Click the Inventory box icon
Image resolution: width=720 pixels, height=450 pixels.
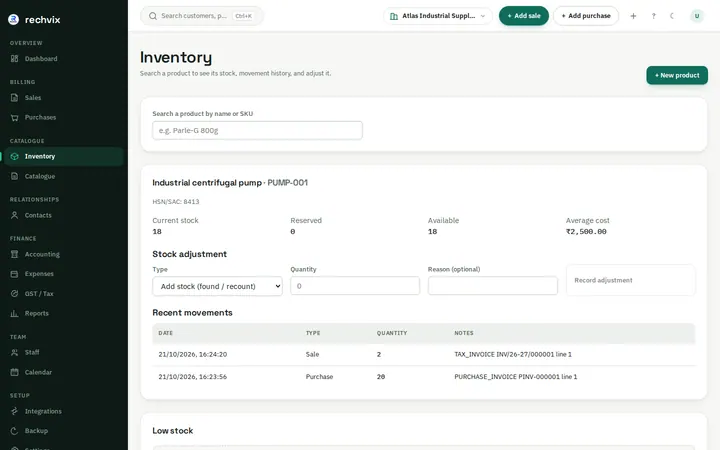[15, 157]
